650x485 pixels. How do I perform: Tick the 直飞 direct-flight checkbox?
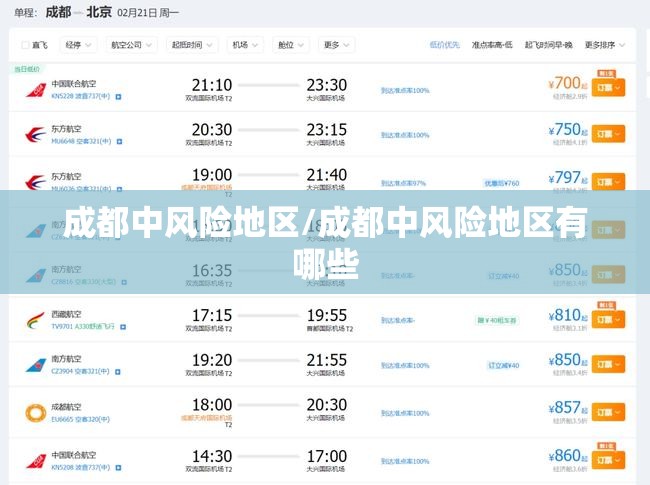tap(25, 45)
